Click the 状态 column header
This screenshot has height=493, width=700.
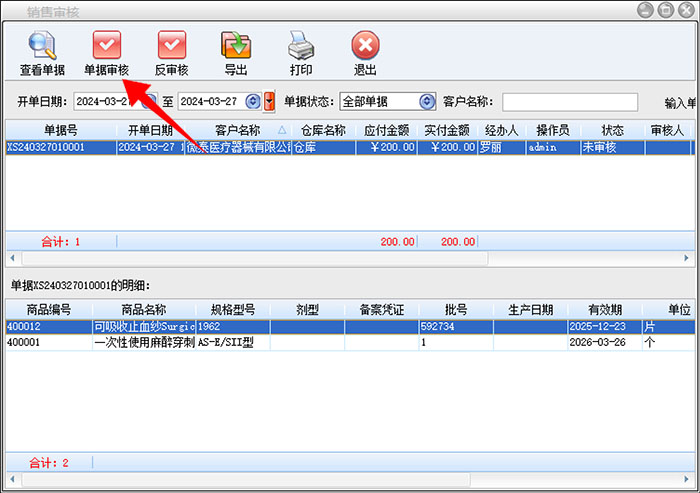coord(612,130)
